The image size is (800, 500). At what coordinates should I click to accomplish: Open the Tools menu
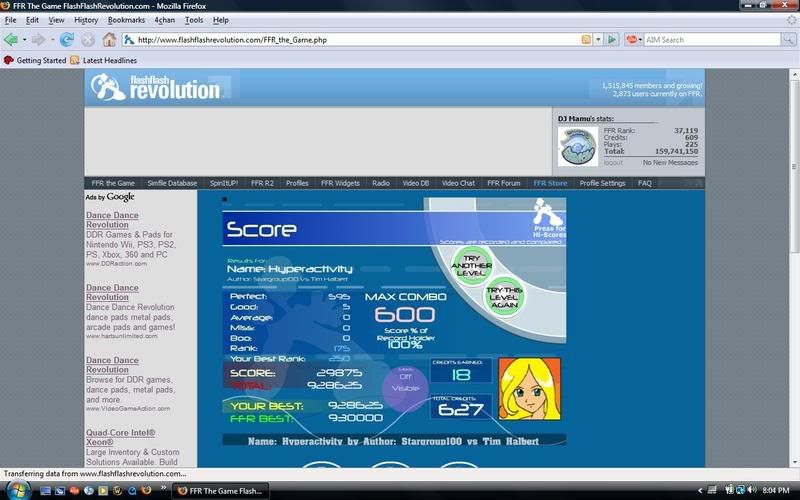(x=194, y=20)
